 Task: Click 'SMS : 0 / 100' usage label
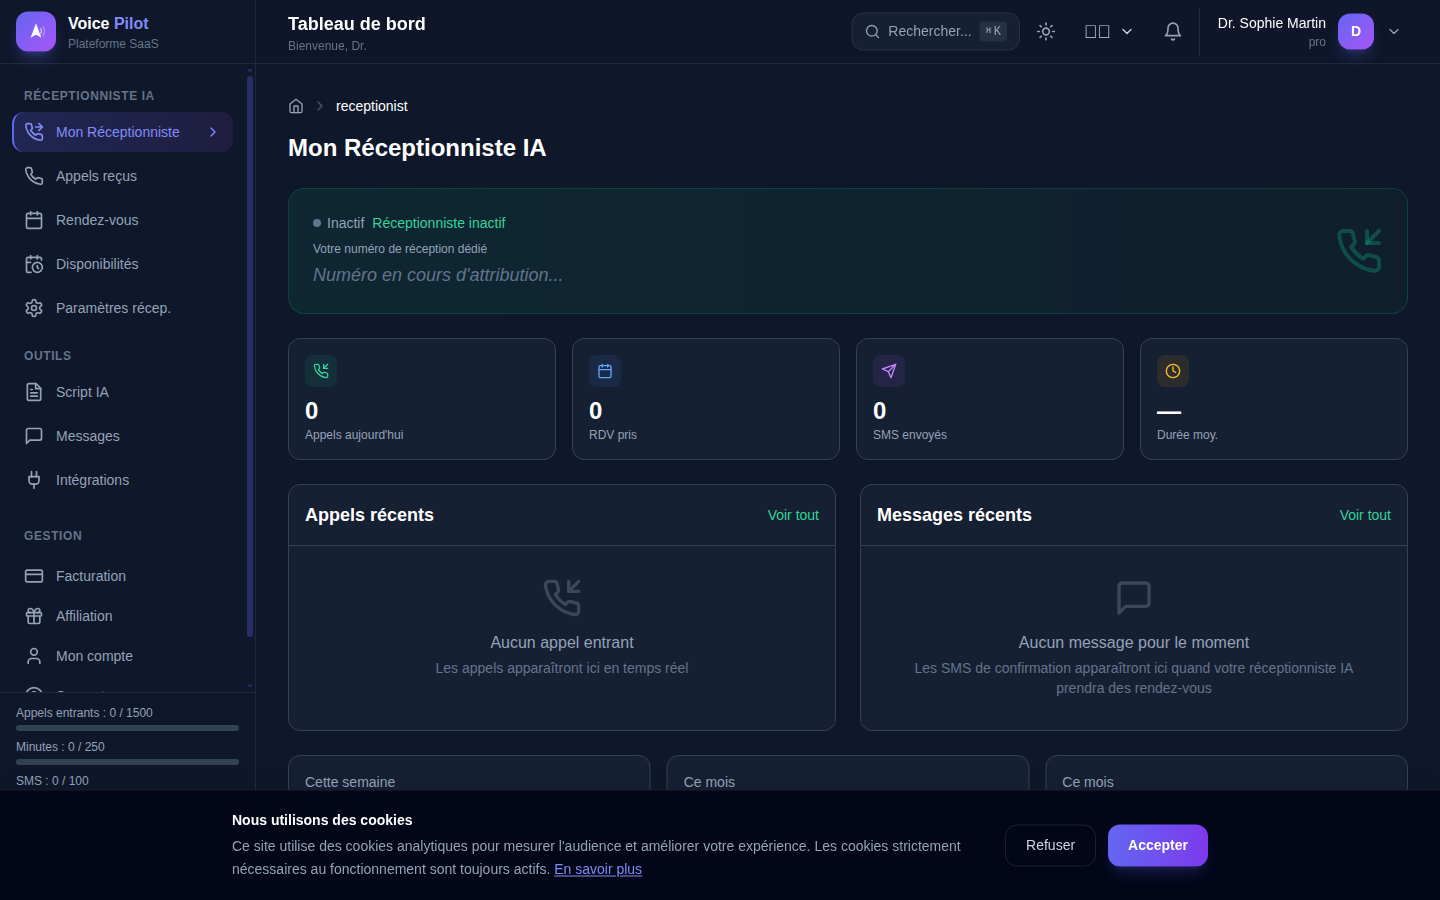click(x=52, y=781)
